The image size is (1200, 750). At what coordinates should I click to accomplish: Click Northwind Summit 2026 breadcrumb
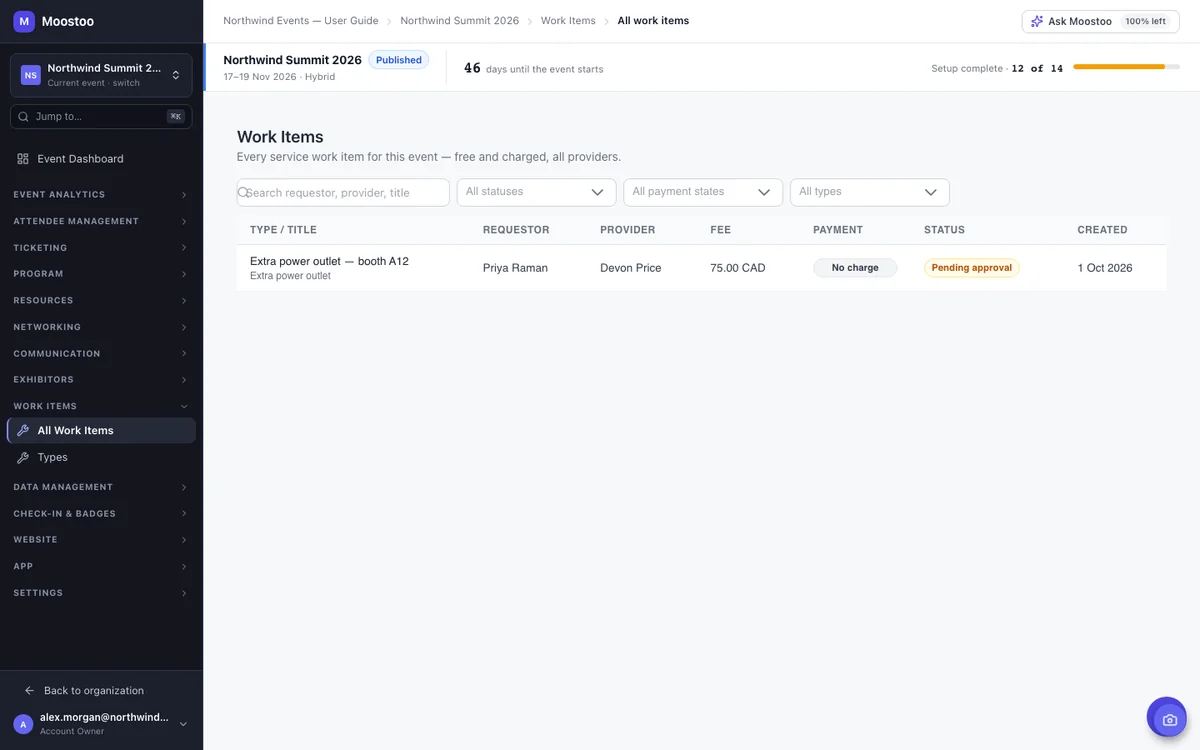(x=460, y=21)
